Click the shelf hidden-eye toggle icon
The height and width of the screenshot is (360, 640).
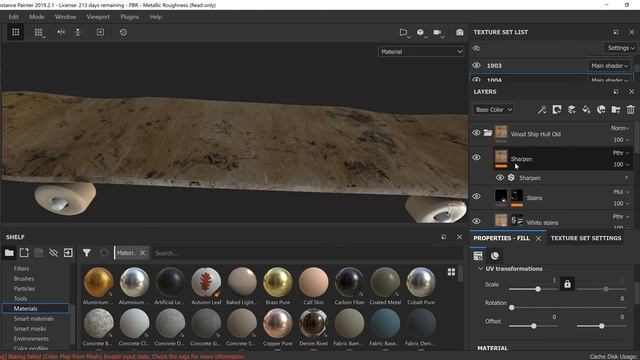pyautogui.click(x=53, y=253)
